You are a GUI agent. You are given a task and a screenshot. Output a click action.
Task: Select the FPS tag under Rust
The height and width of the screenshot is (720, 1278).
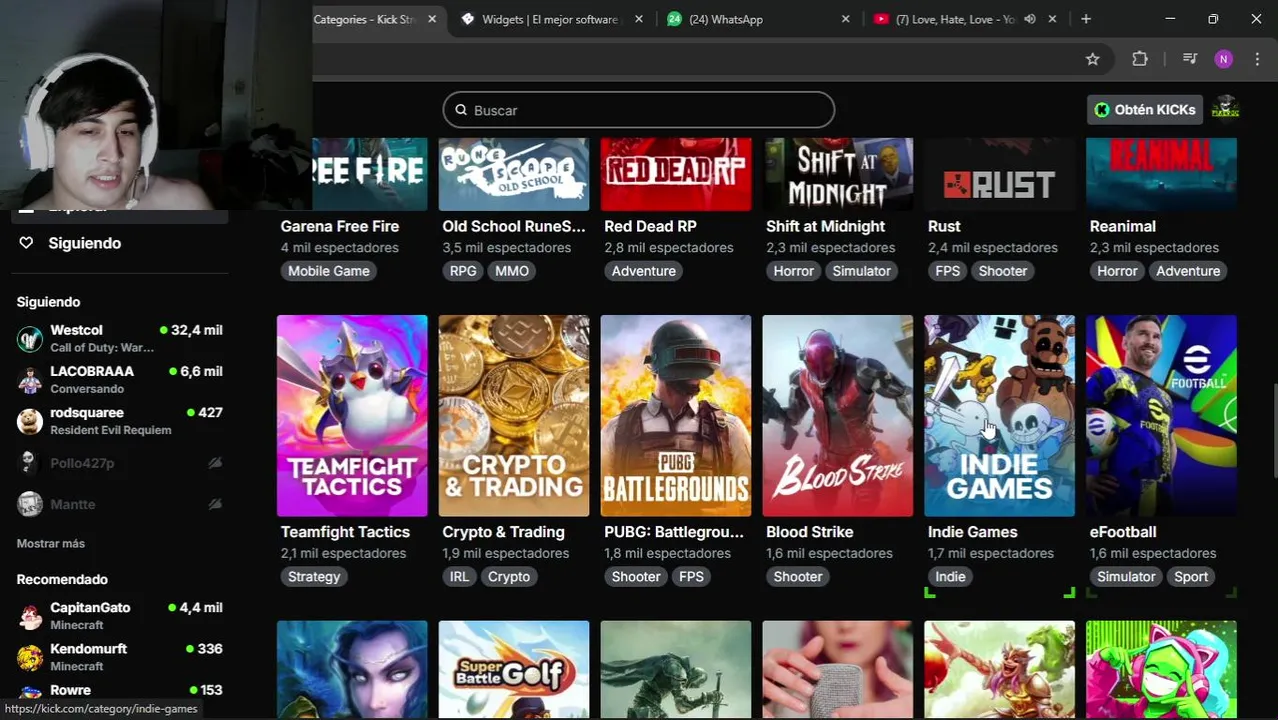tap(947, 271)
